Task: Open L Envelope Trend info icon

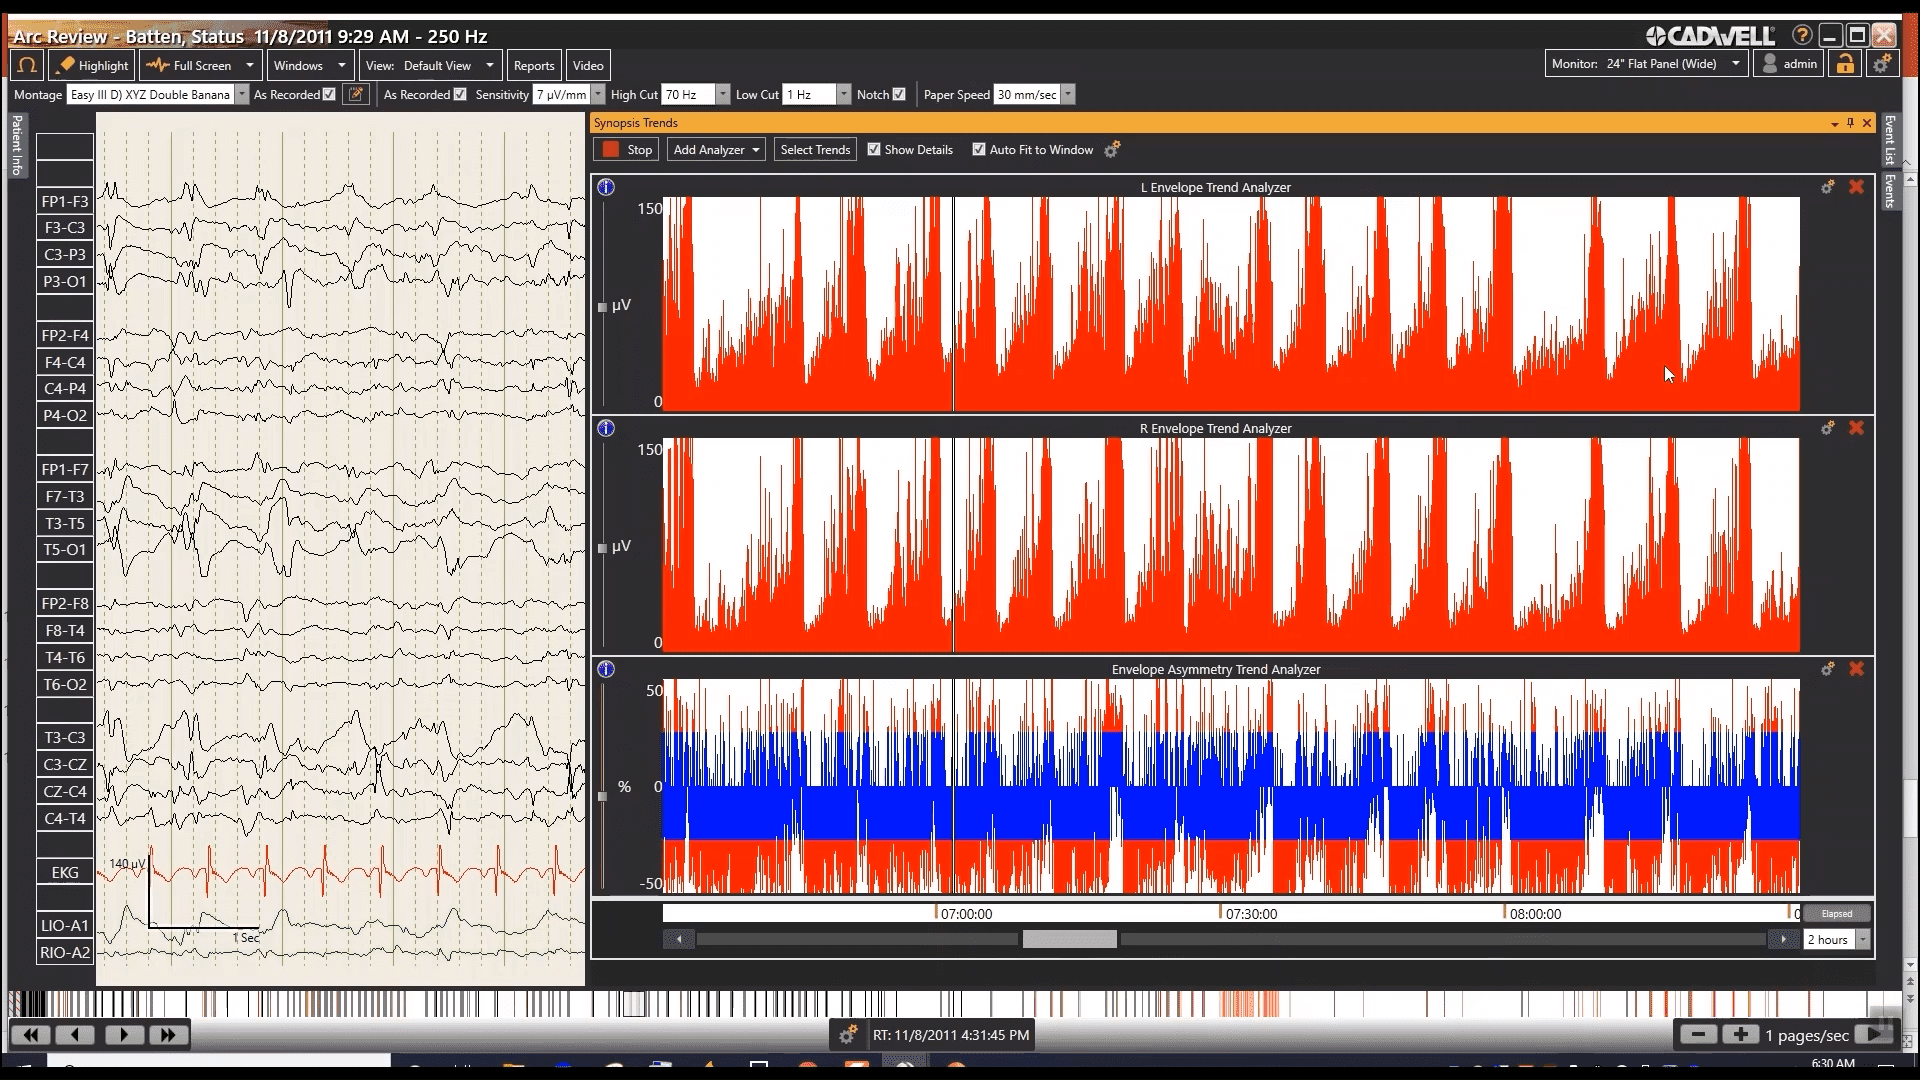Action: tap(606, 187)
